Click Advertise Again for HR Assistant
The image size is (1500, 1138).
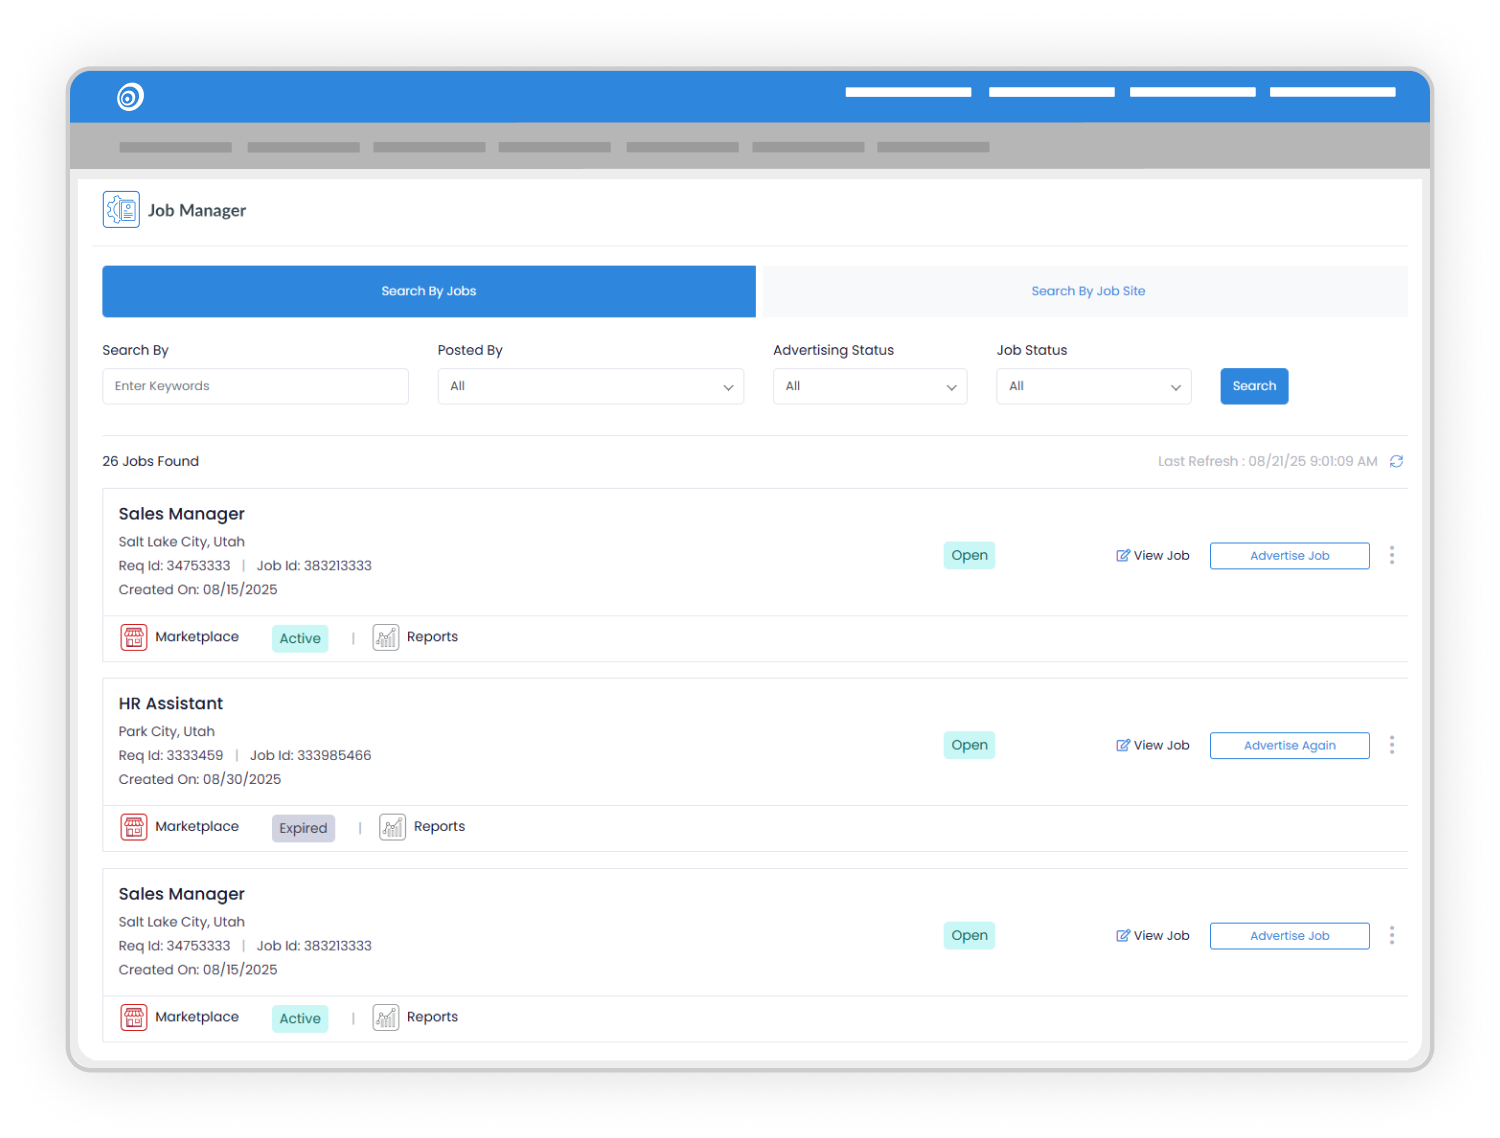click(1289, 745)
